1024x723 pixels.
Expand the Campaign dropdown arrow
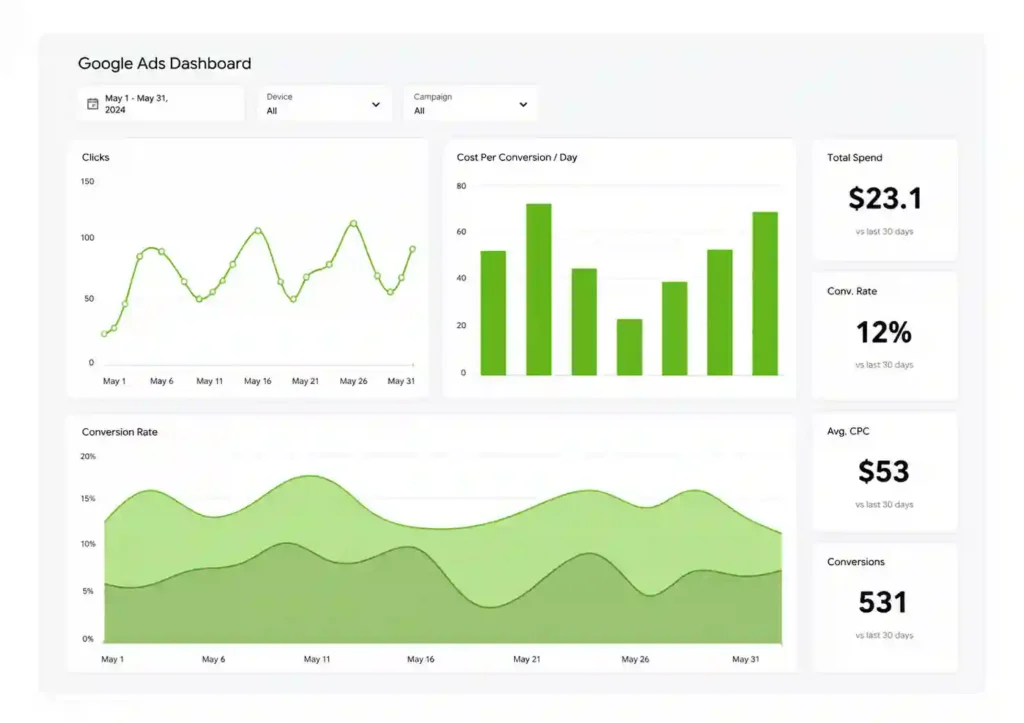pyautogui.click(x=523, y=104)
